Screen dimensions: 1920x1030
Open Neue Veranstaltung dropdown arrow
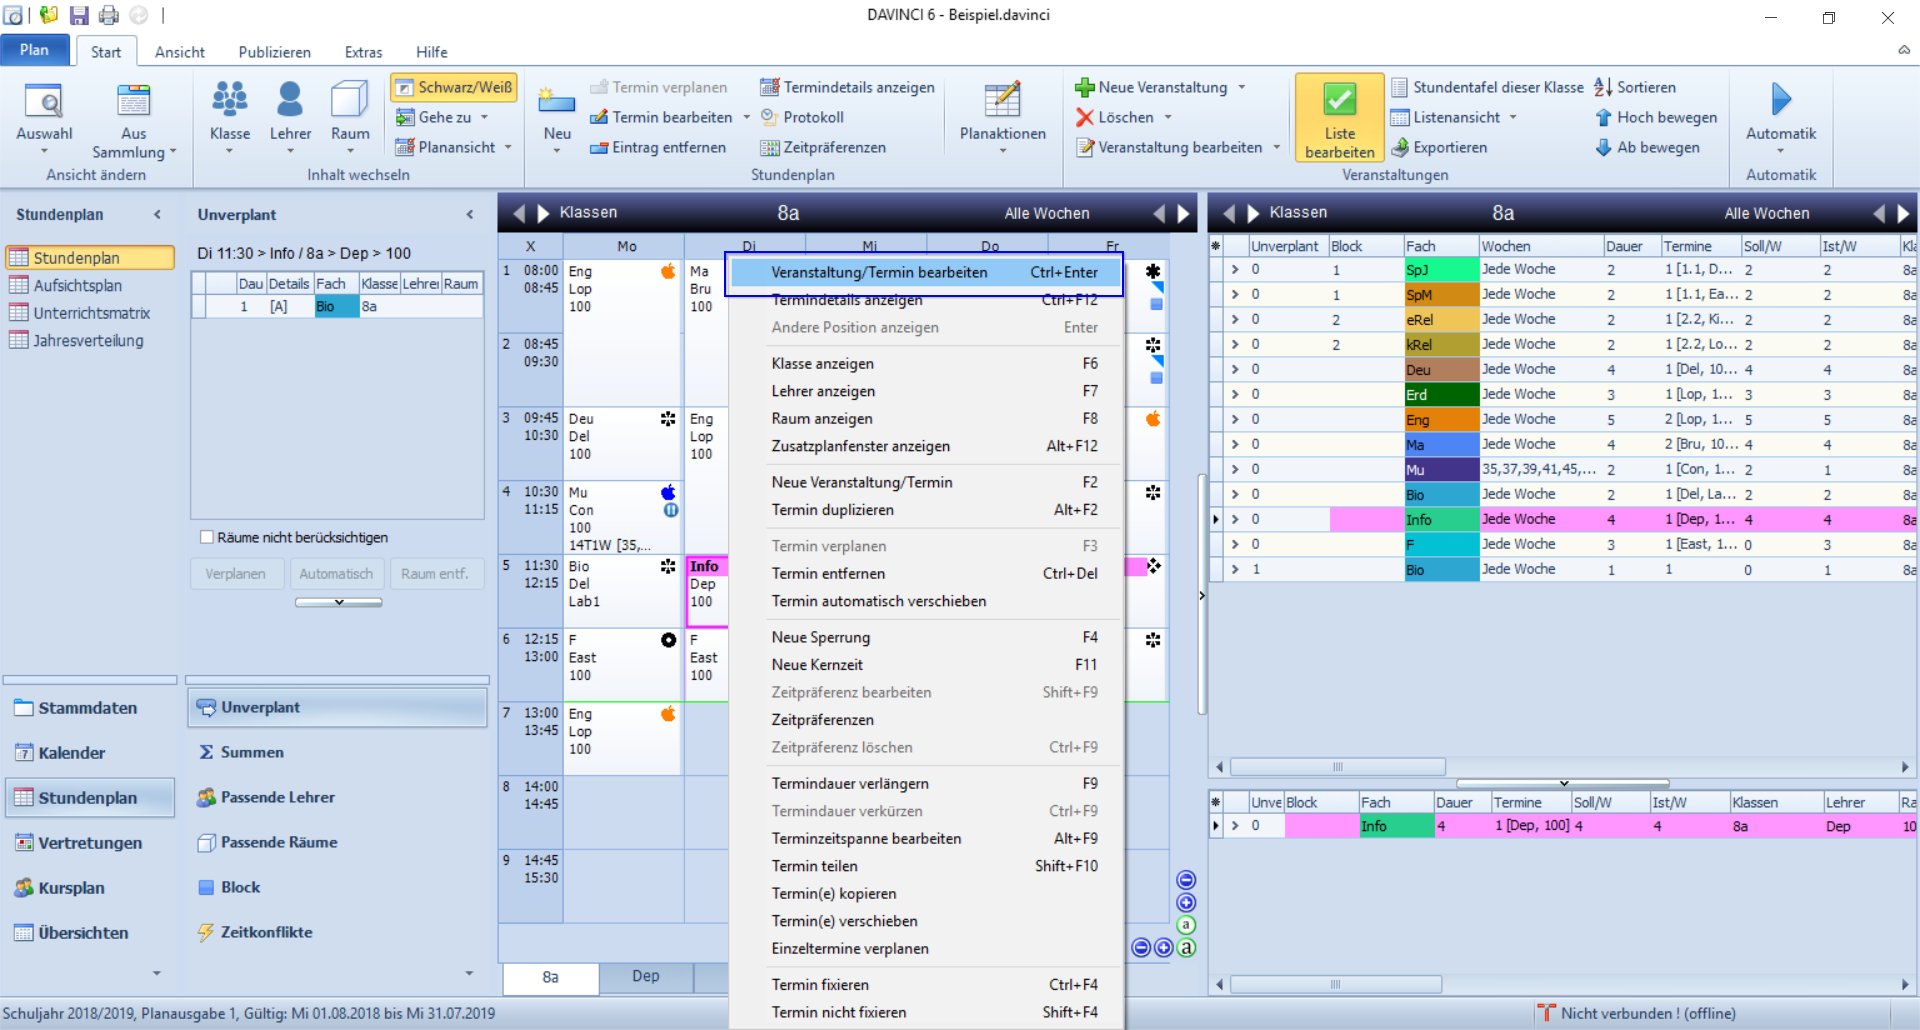coord(1242,87)
